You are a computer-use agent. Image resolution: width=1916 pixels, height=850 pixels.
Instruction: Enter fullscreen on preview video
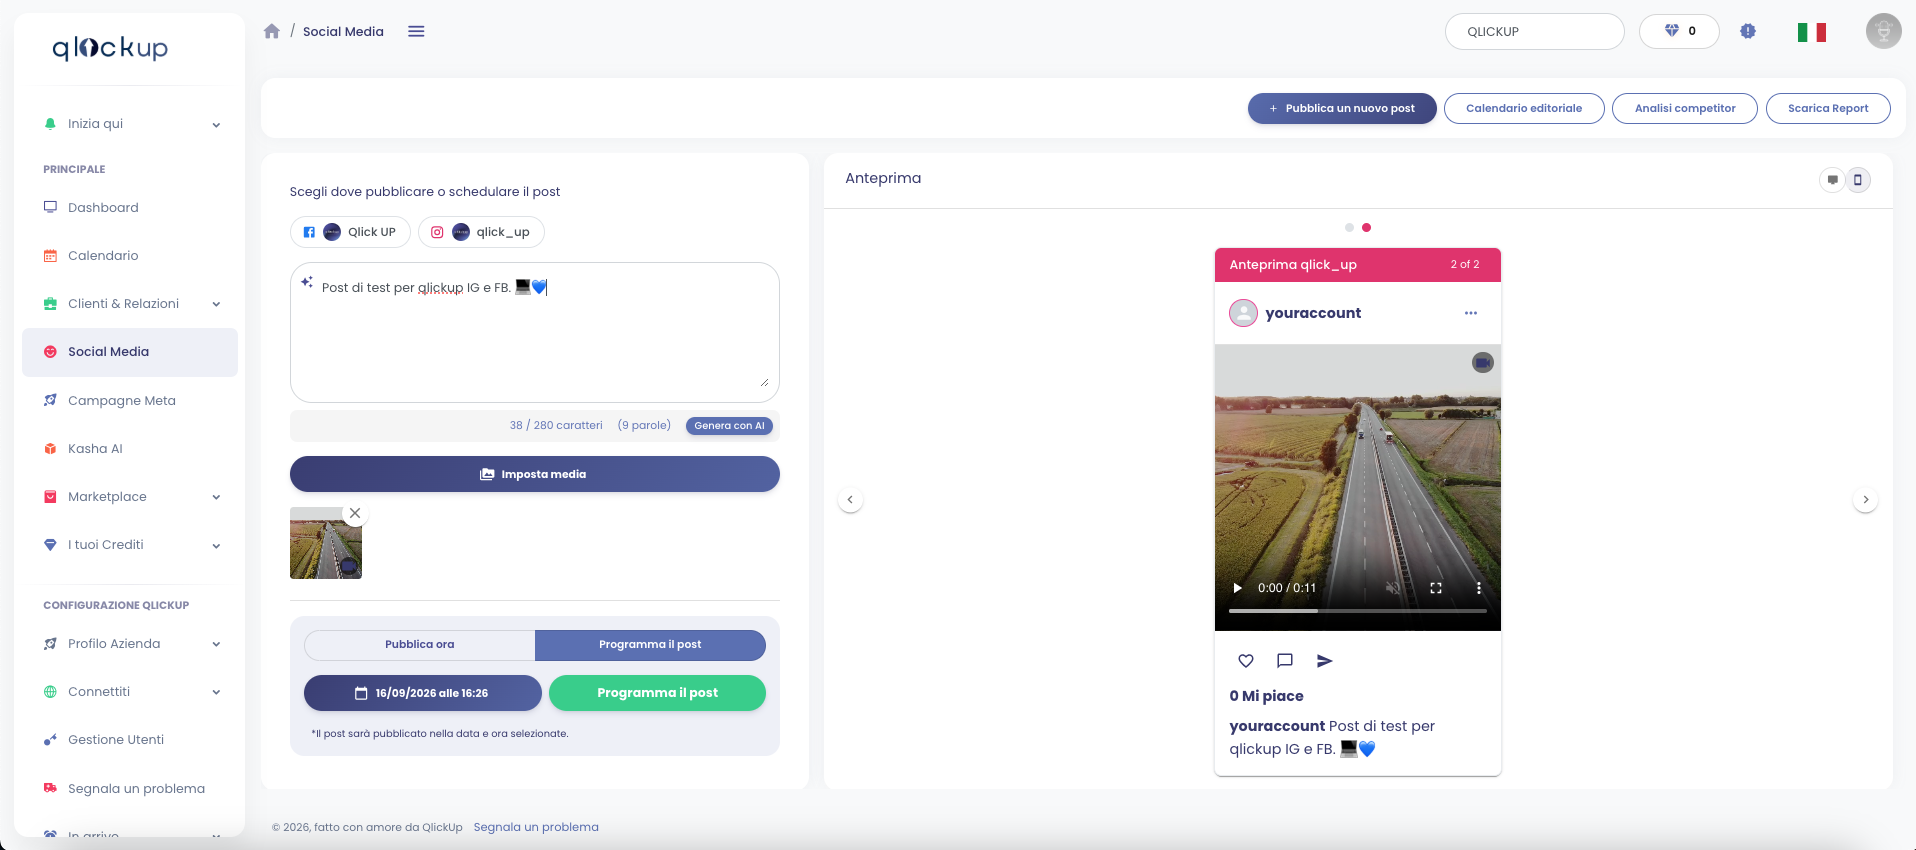[1436, 588]
